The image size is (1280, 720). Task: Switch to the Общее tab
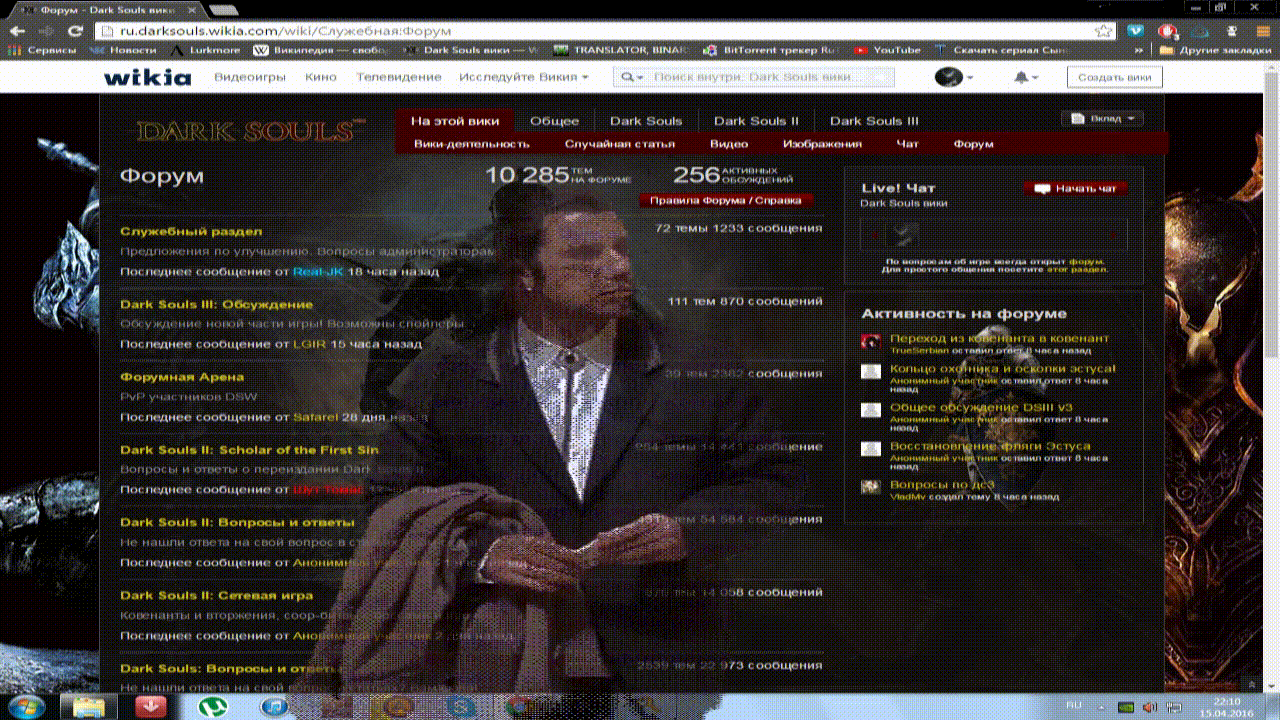554,121
